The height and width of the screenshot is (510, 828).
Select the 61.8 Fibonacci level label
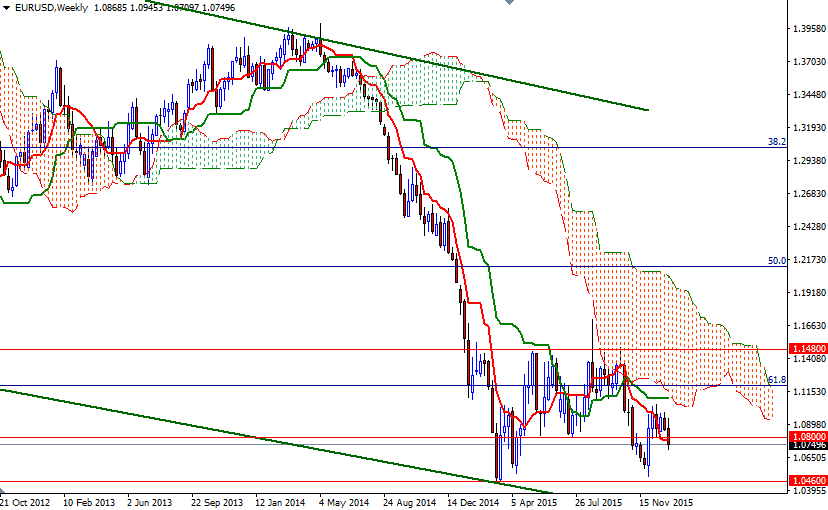[x=777, y=380]
